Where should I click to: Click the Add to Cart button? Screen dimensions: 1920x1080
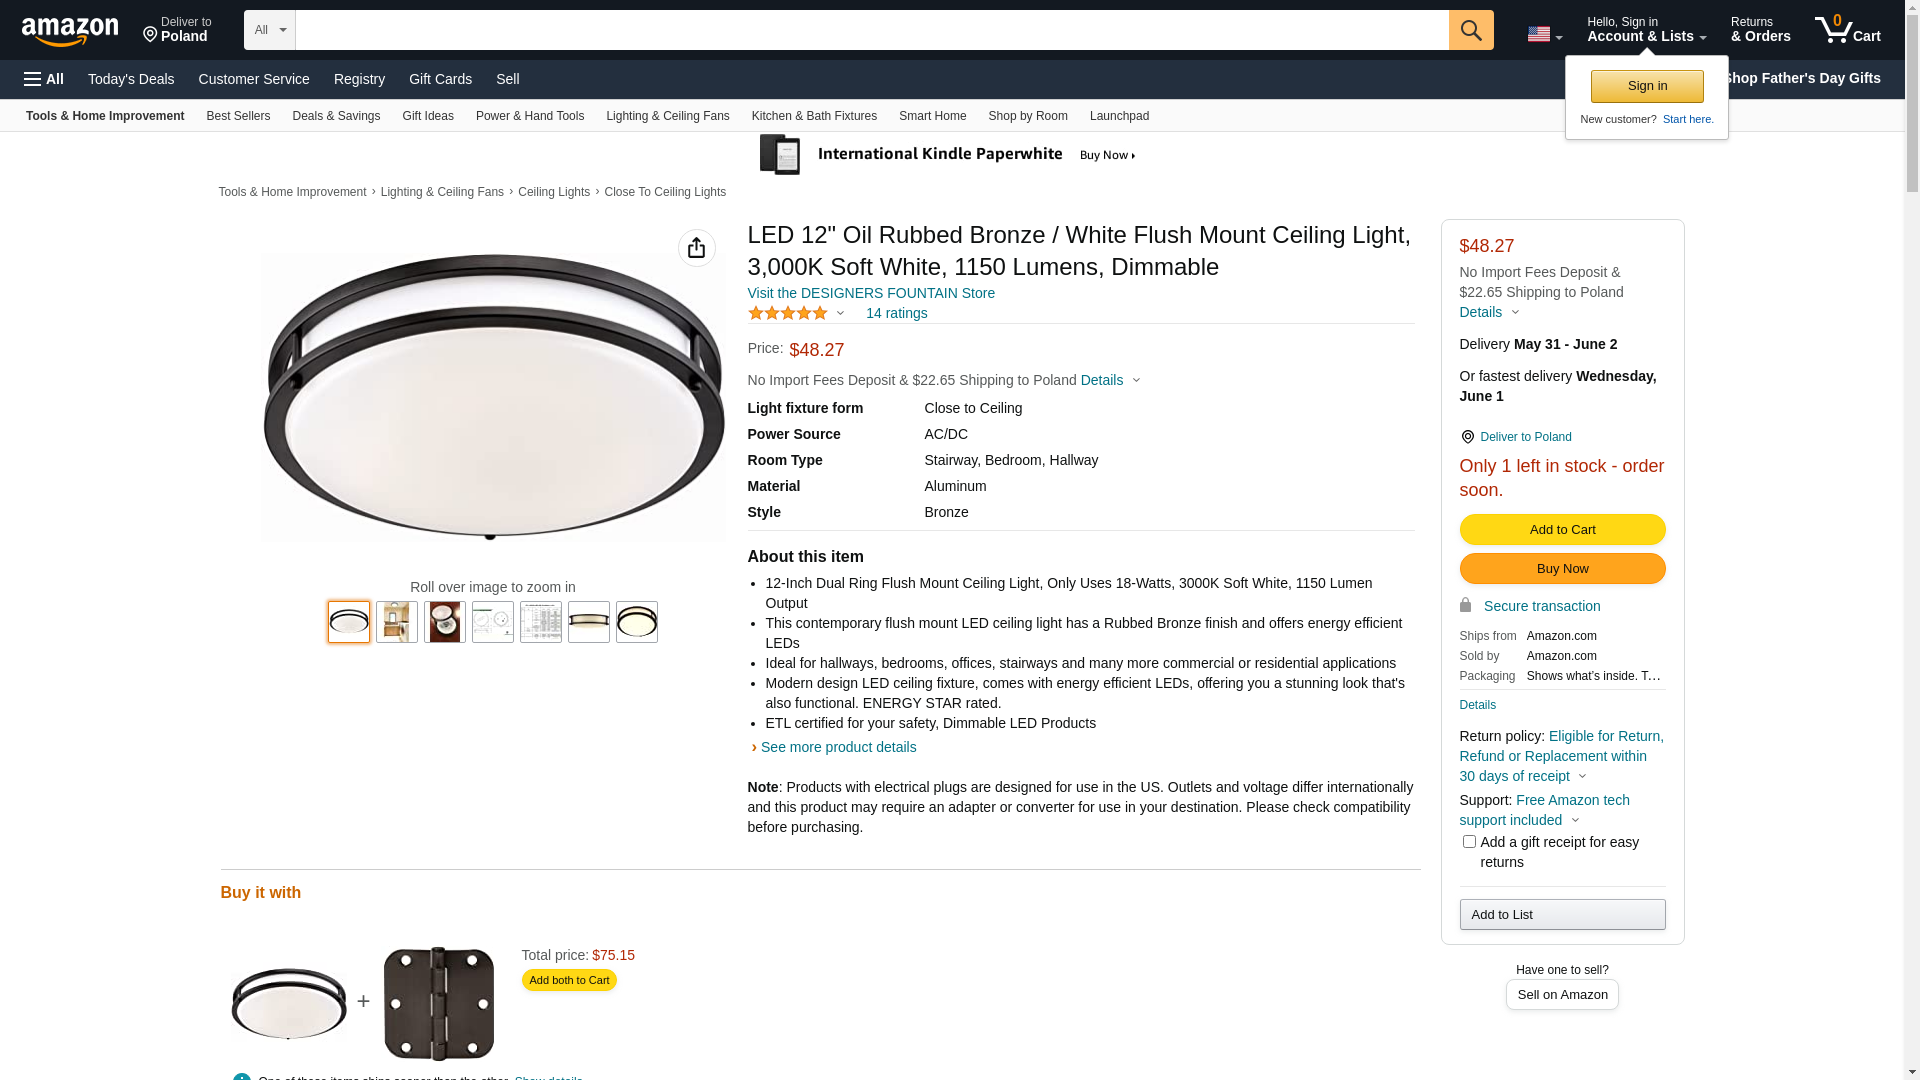[x=1562, y=529]
